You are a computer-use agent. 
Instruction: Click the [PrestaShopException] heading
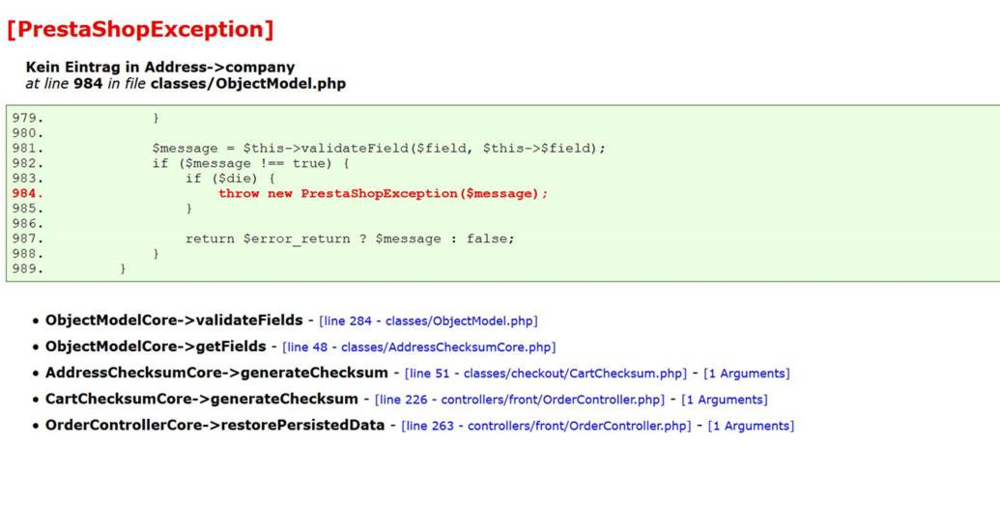[x=140, y=29]
